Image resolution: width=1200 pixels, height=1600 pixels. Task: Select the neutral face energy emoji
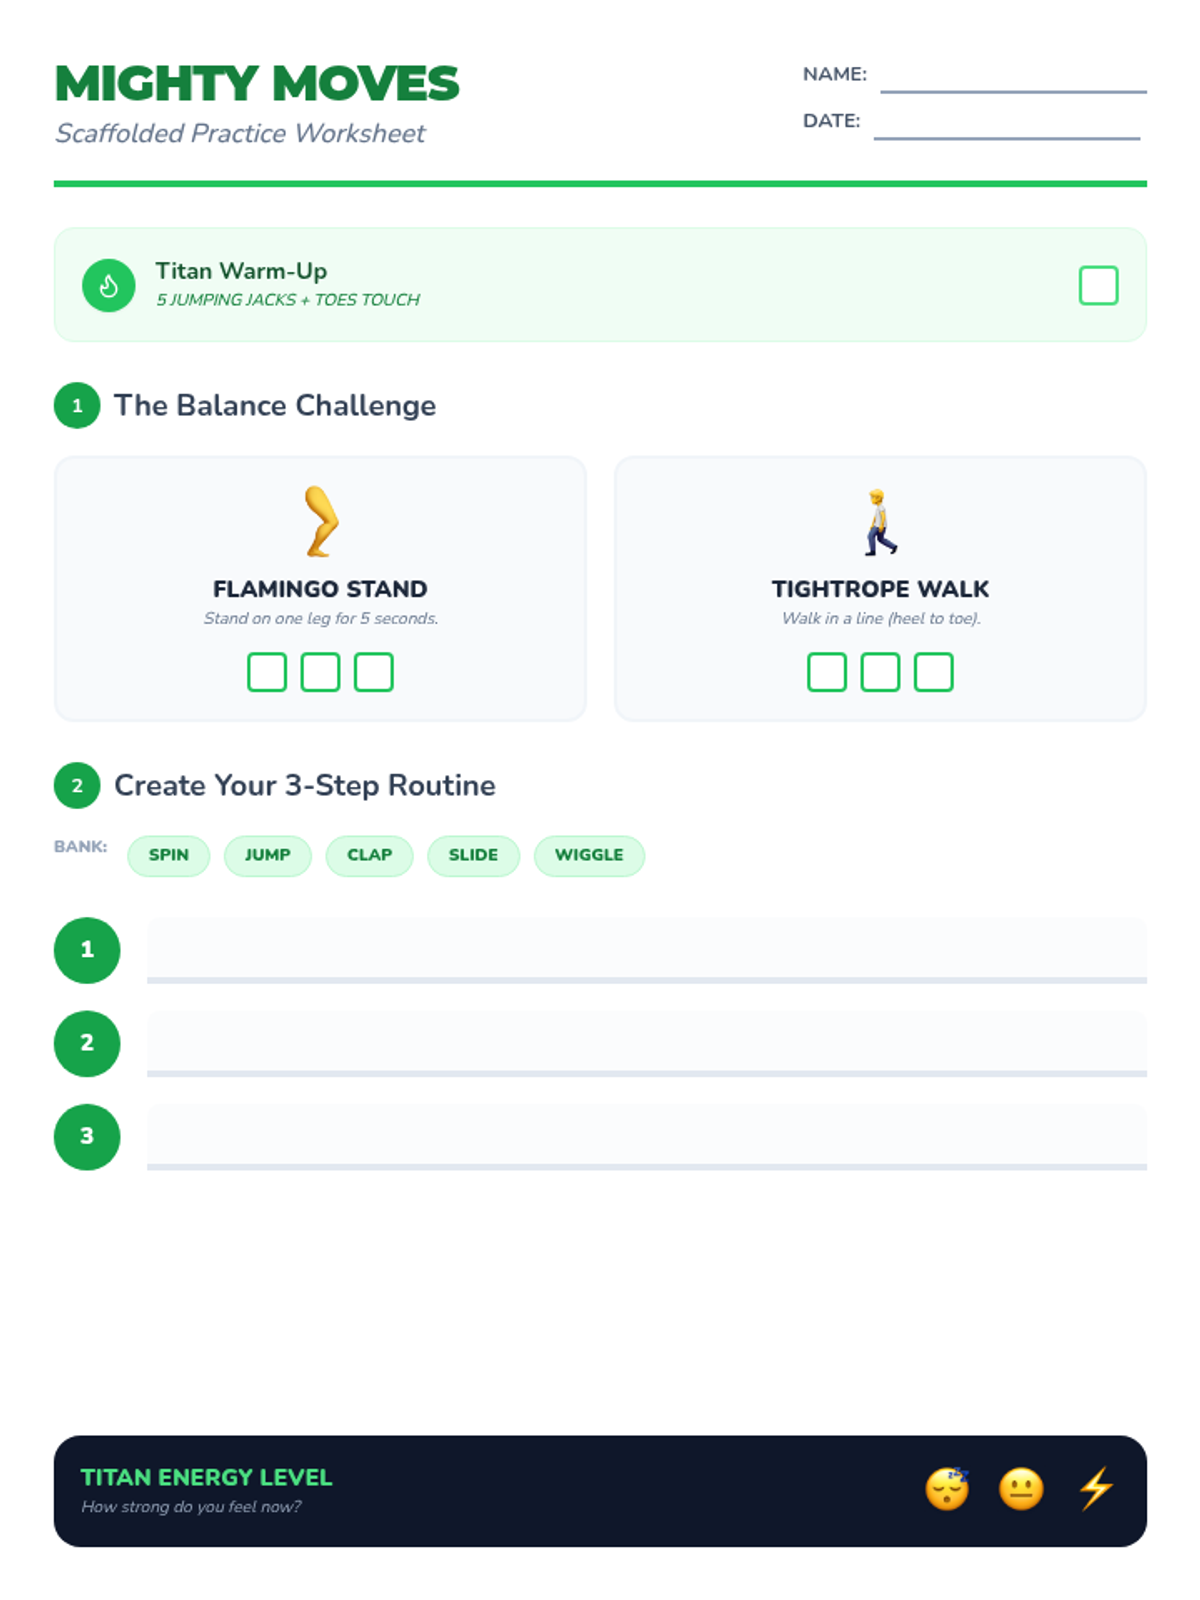click(1021, 1489)
